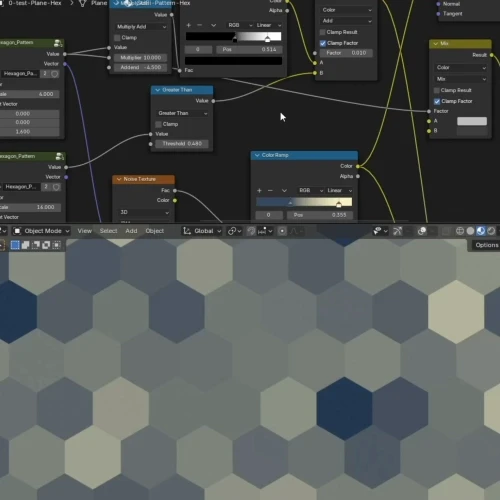Add a stop to lower Color Ramp
The height and width of the screenshot is (500, 500).
tap(259, 191)
